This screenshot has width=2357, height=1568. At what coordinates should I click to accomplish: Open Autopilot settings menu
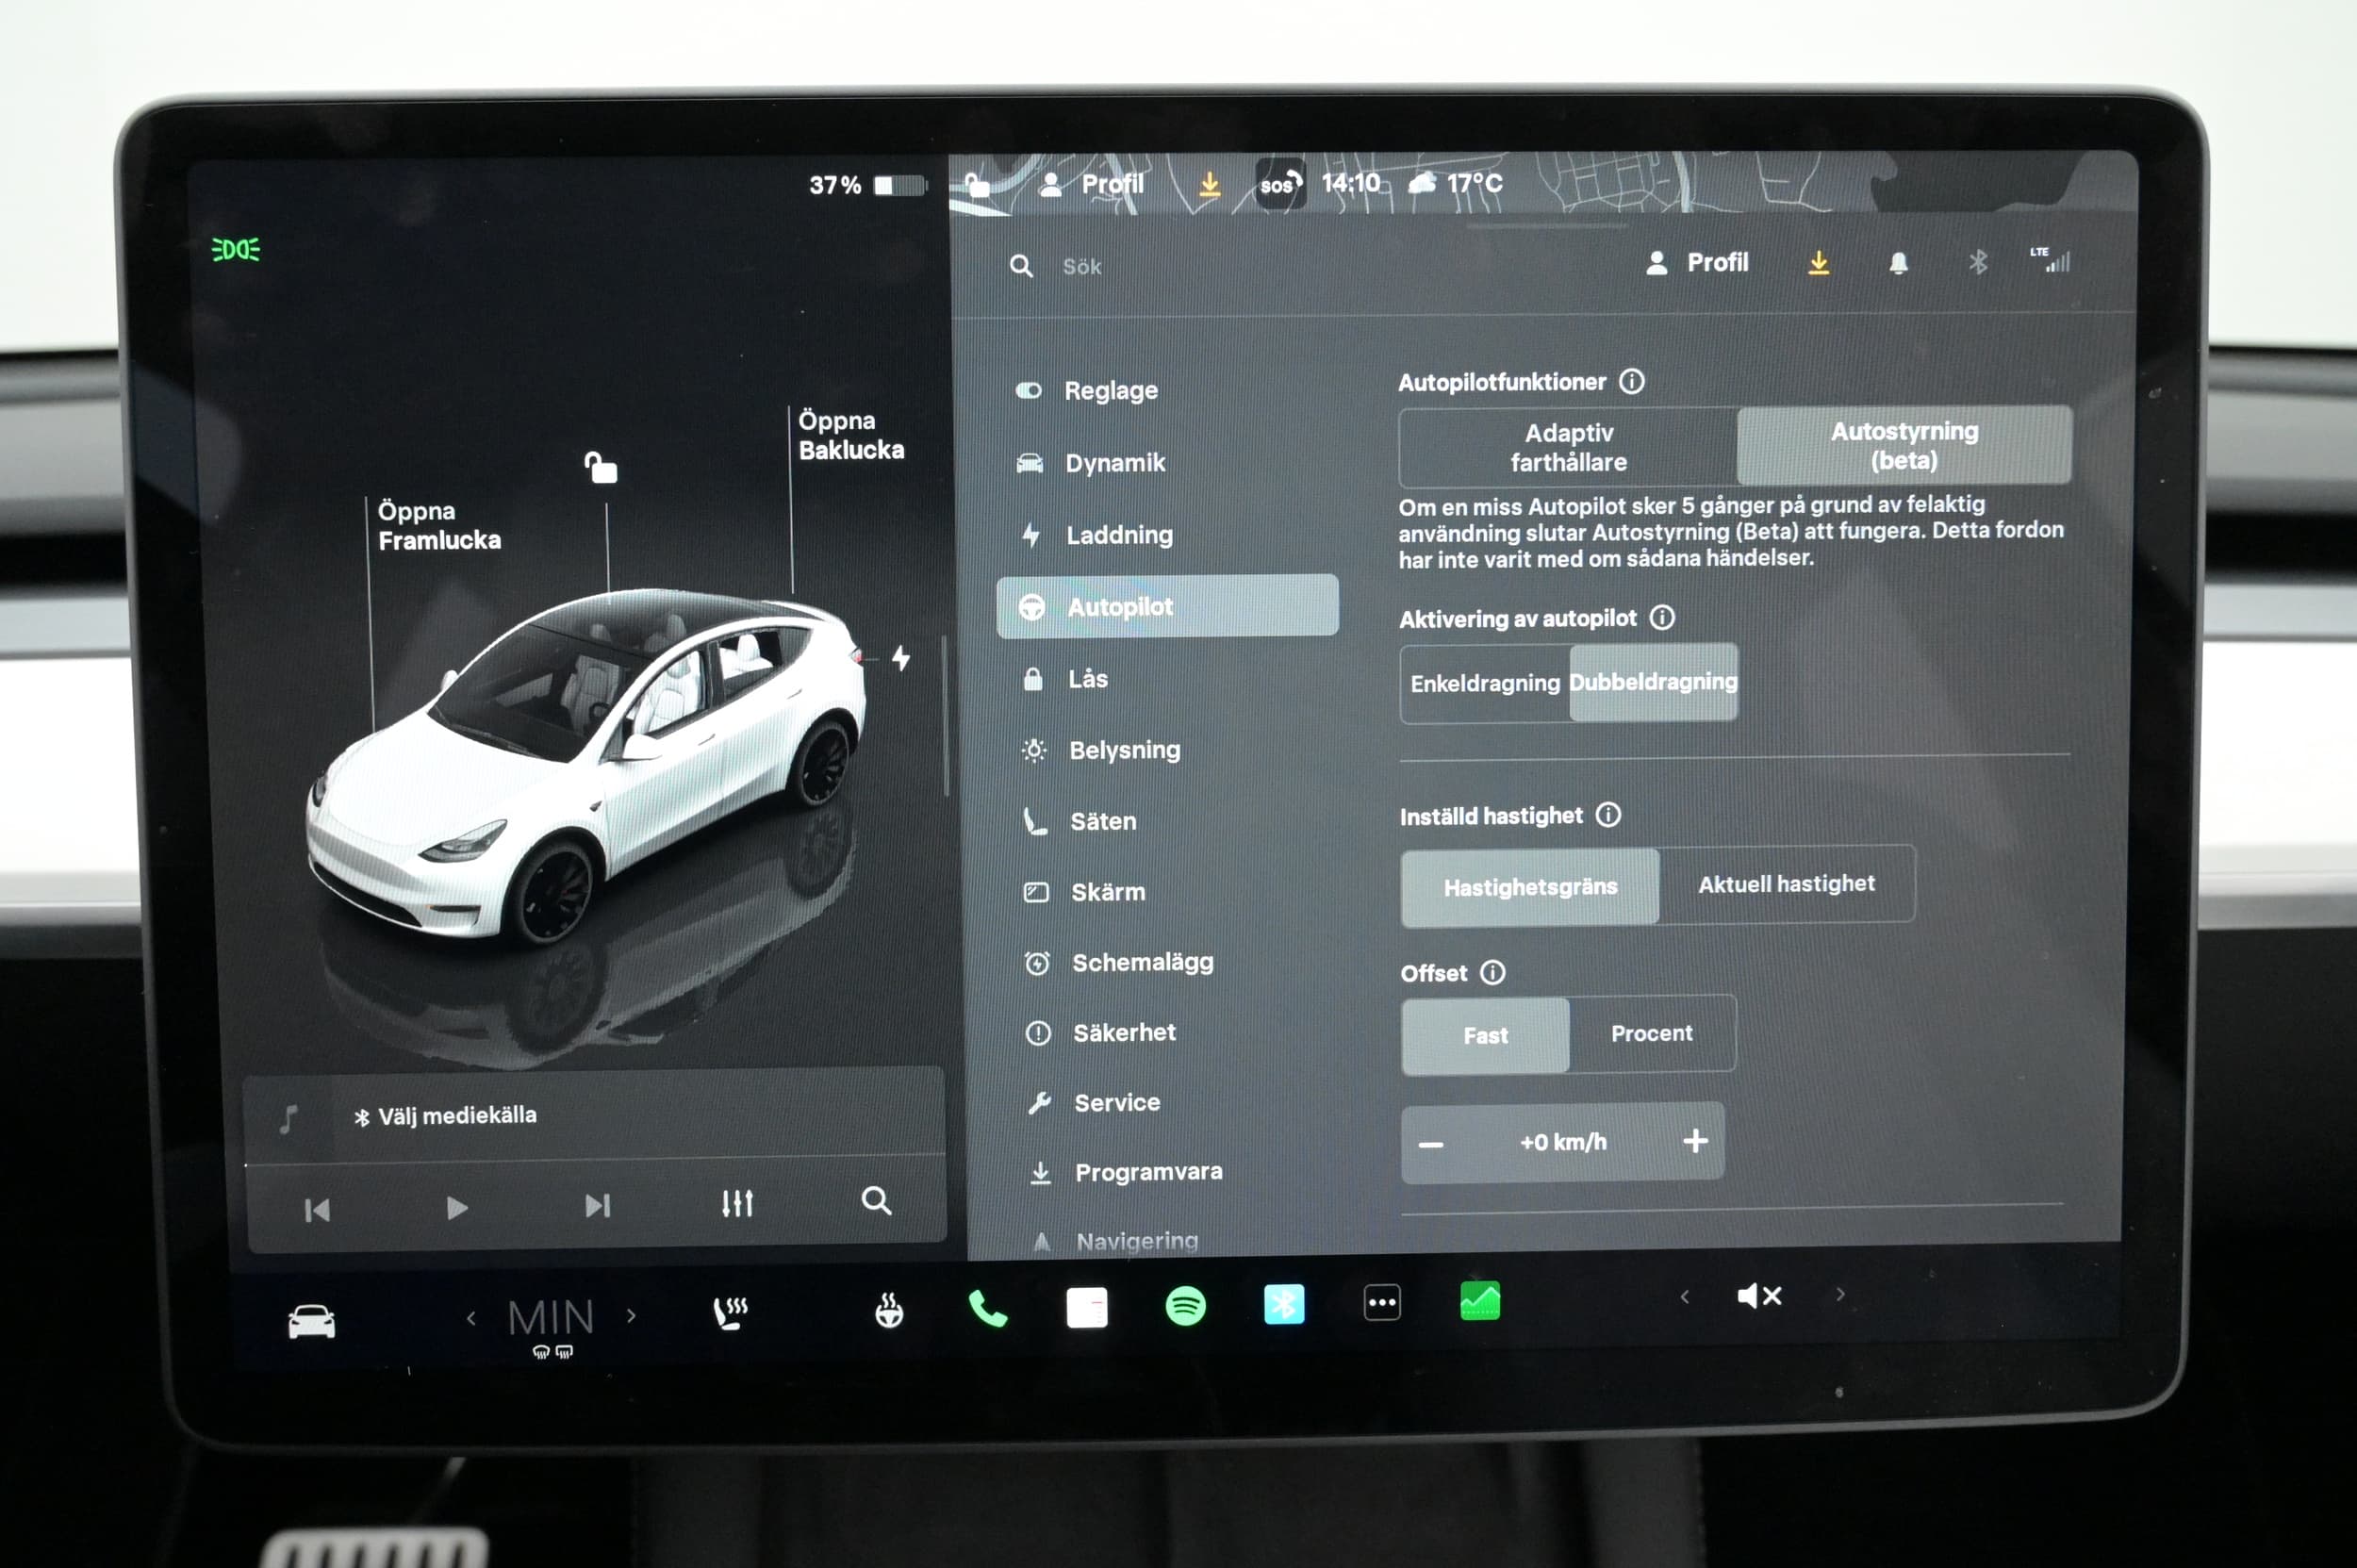pos(1168,606)
